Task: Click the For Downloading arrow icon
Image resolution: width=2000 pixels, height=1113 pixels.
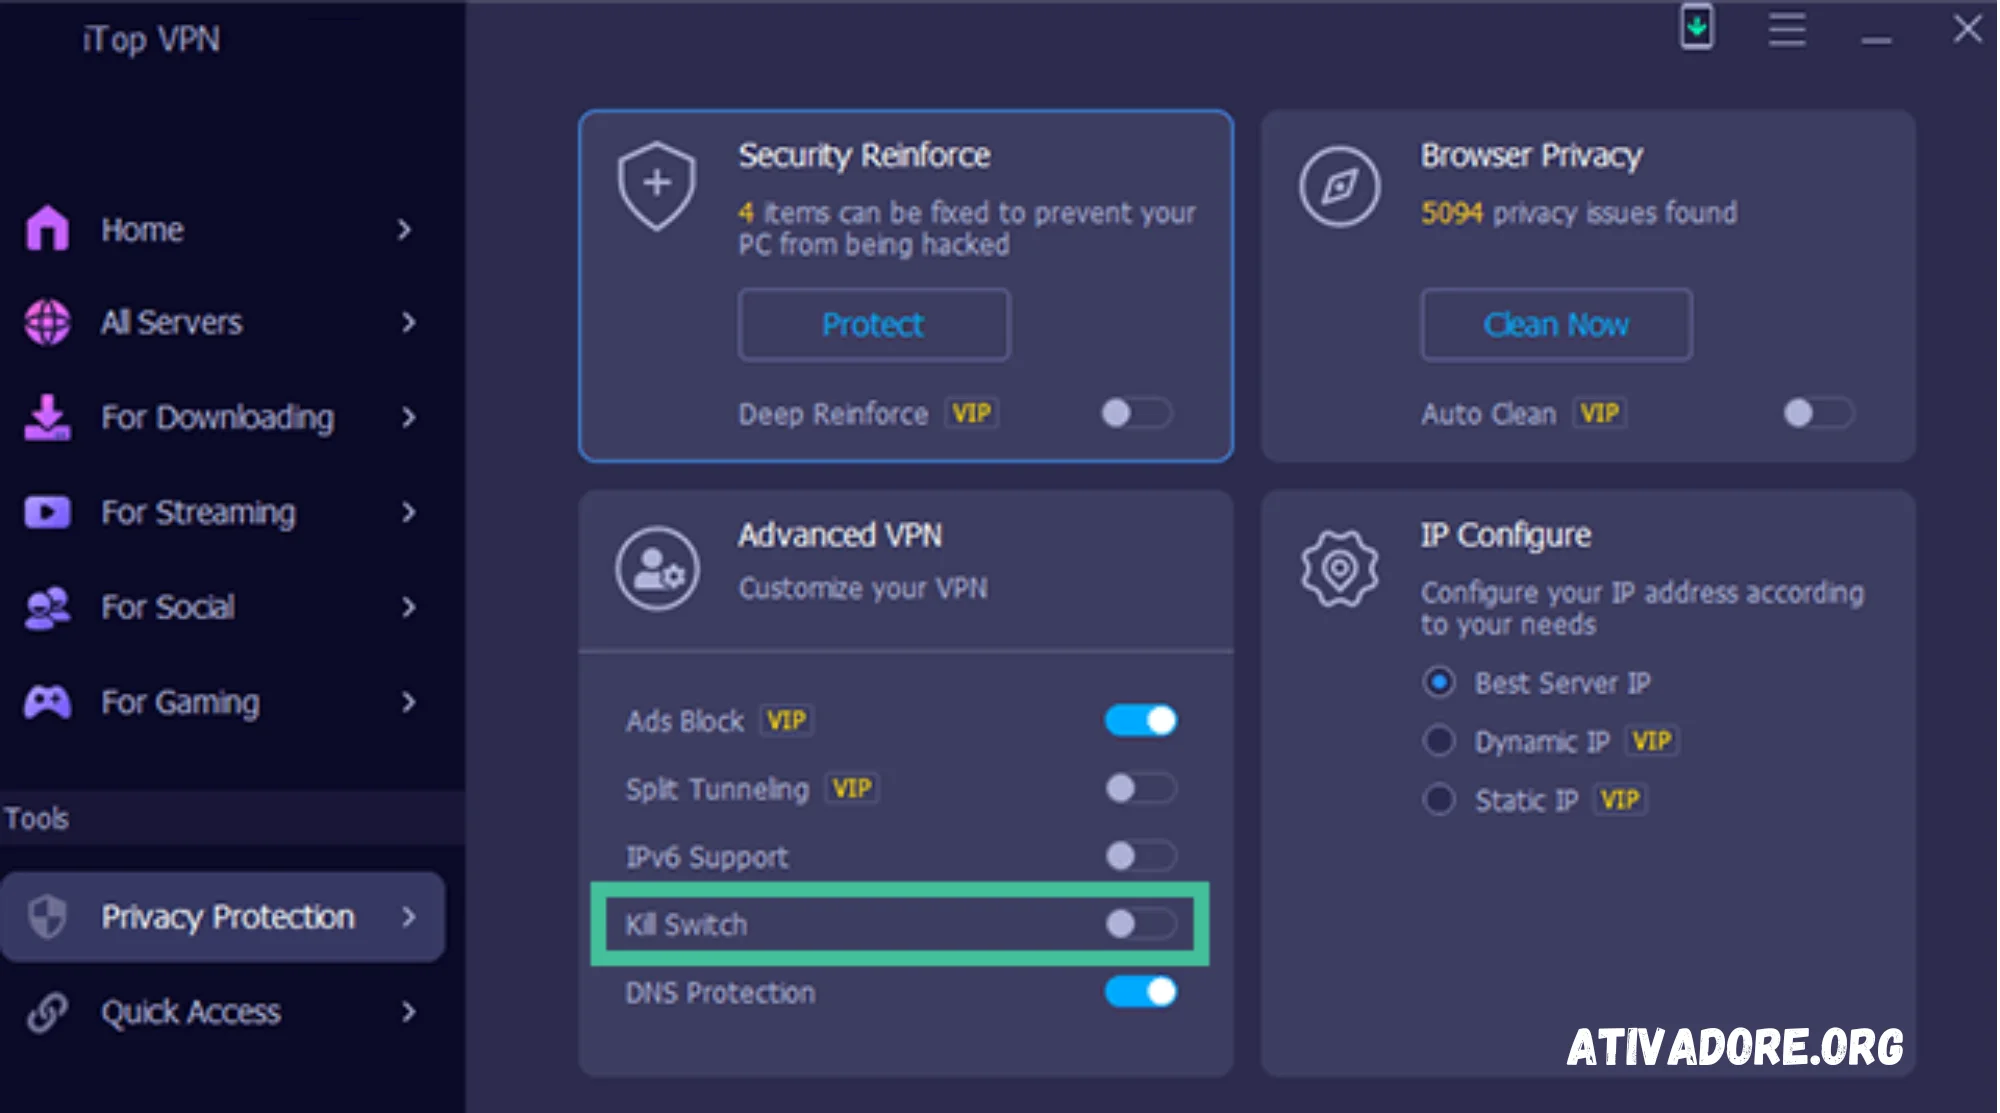Action: [x=47, y=417]
